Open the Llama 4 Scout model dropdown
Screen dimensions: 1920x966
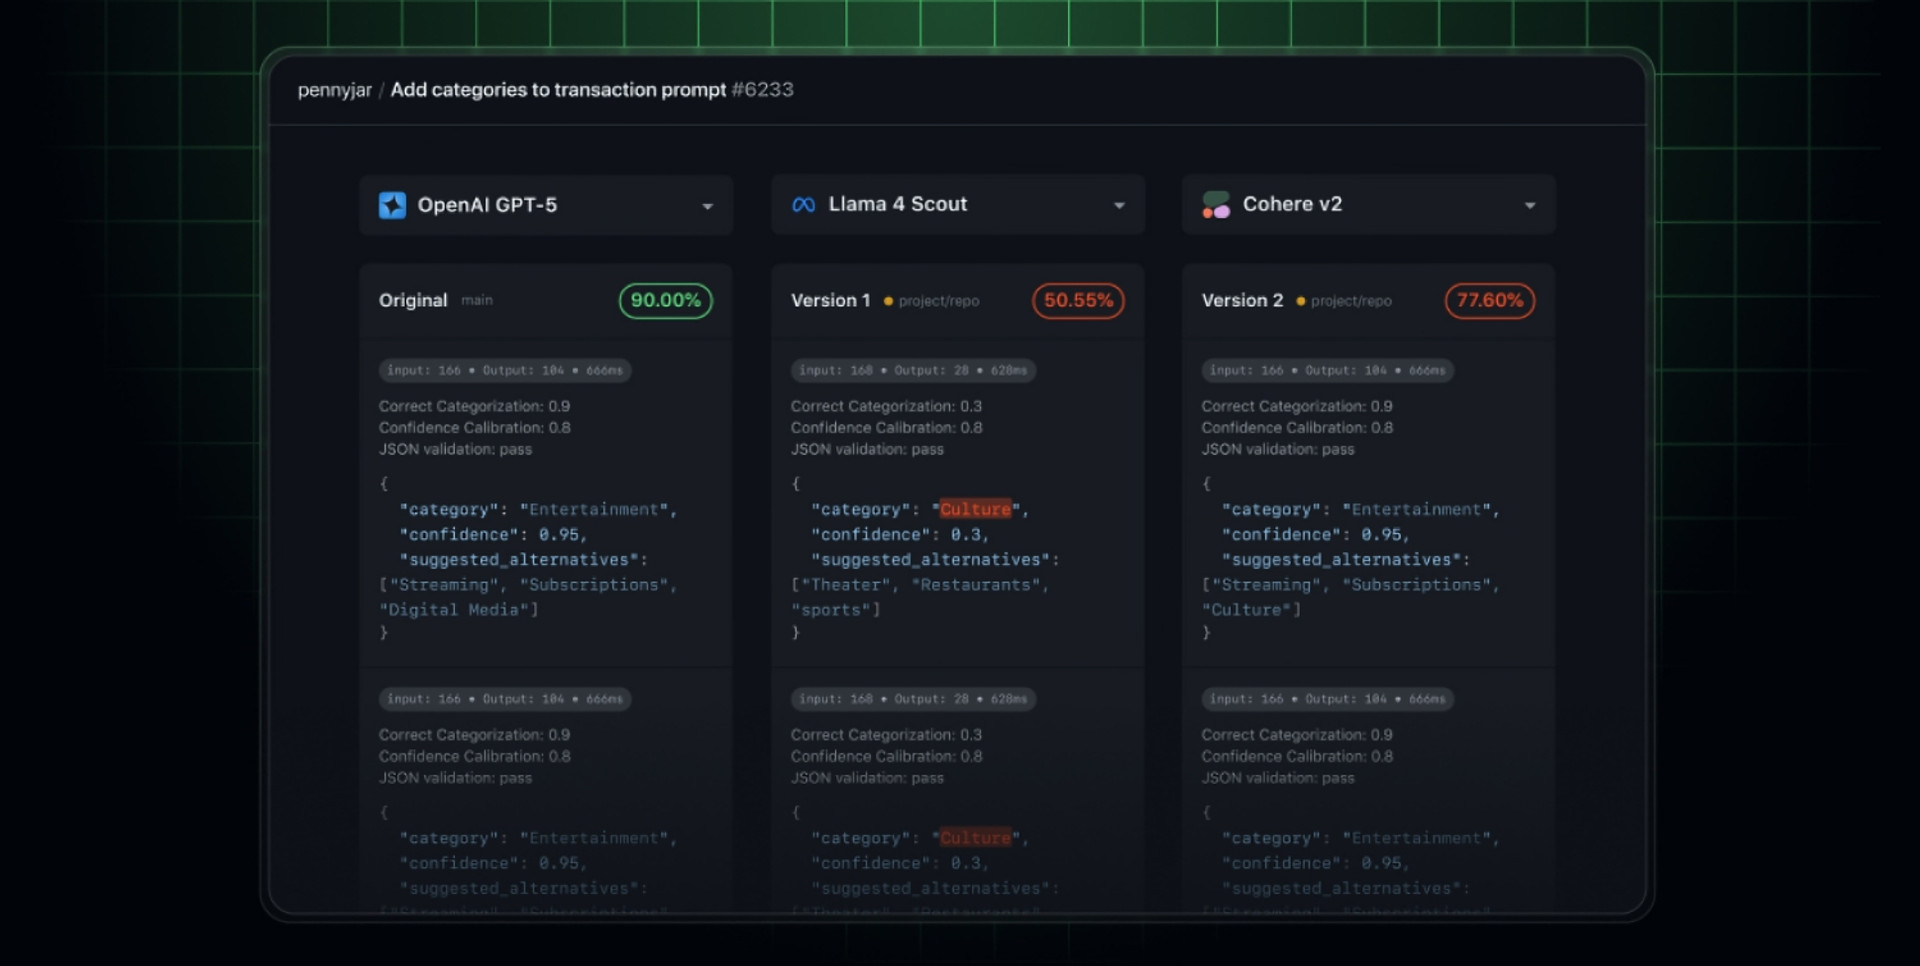958,205
